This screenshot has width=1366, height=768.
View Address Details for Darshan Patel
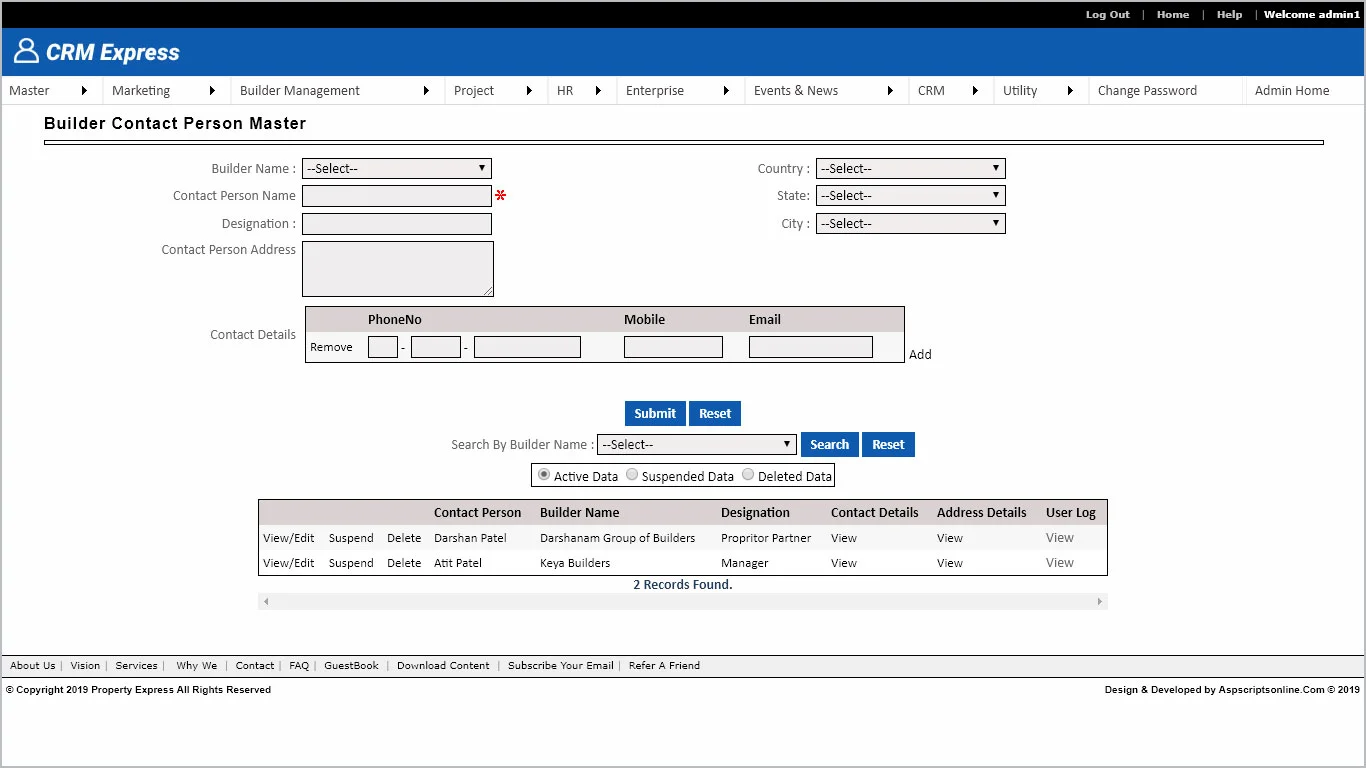tap(950, 538)
